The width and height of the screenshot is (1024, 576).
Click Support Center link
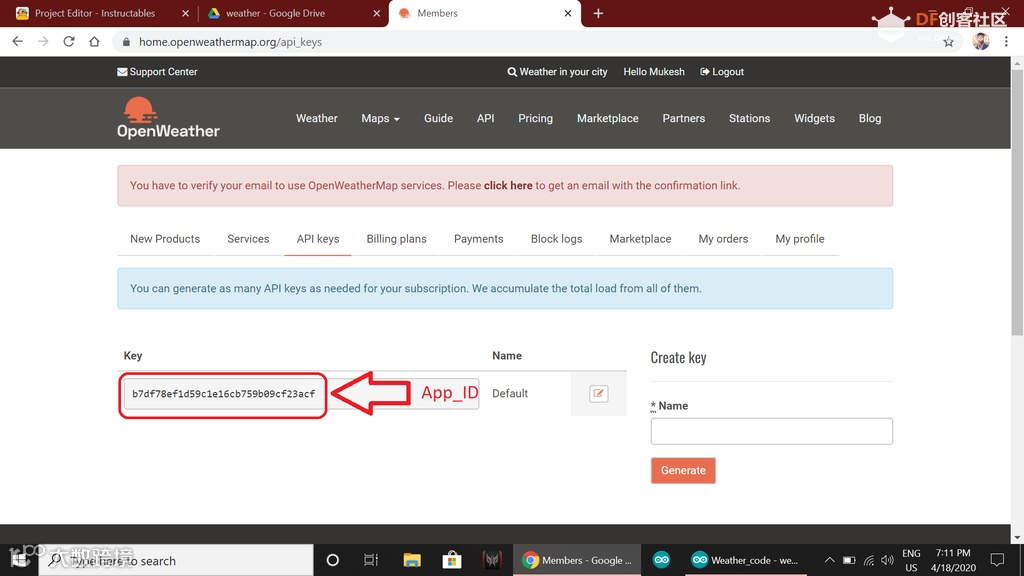(x=157, y=72)
